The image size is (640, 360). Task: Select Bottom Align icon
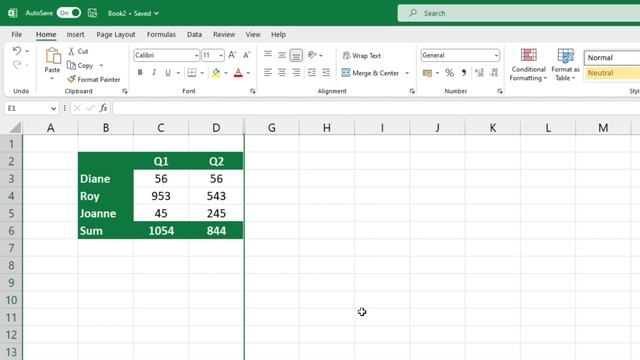[x=296, y=55]
